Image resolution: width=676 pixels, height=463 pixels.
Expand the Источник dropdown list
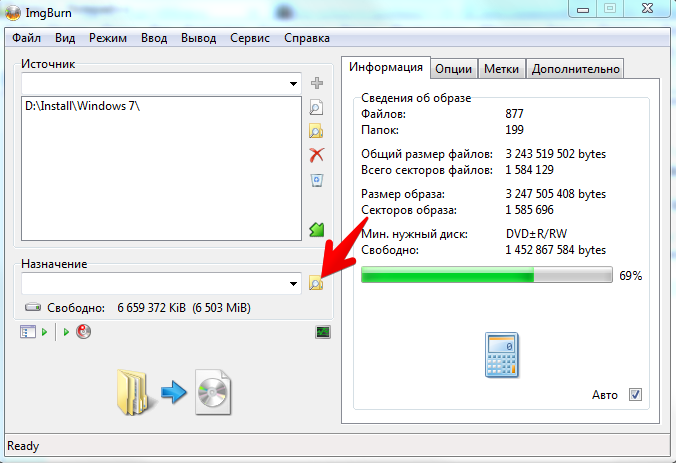[x=293, y=84]
